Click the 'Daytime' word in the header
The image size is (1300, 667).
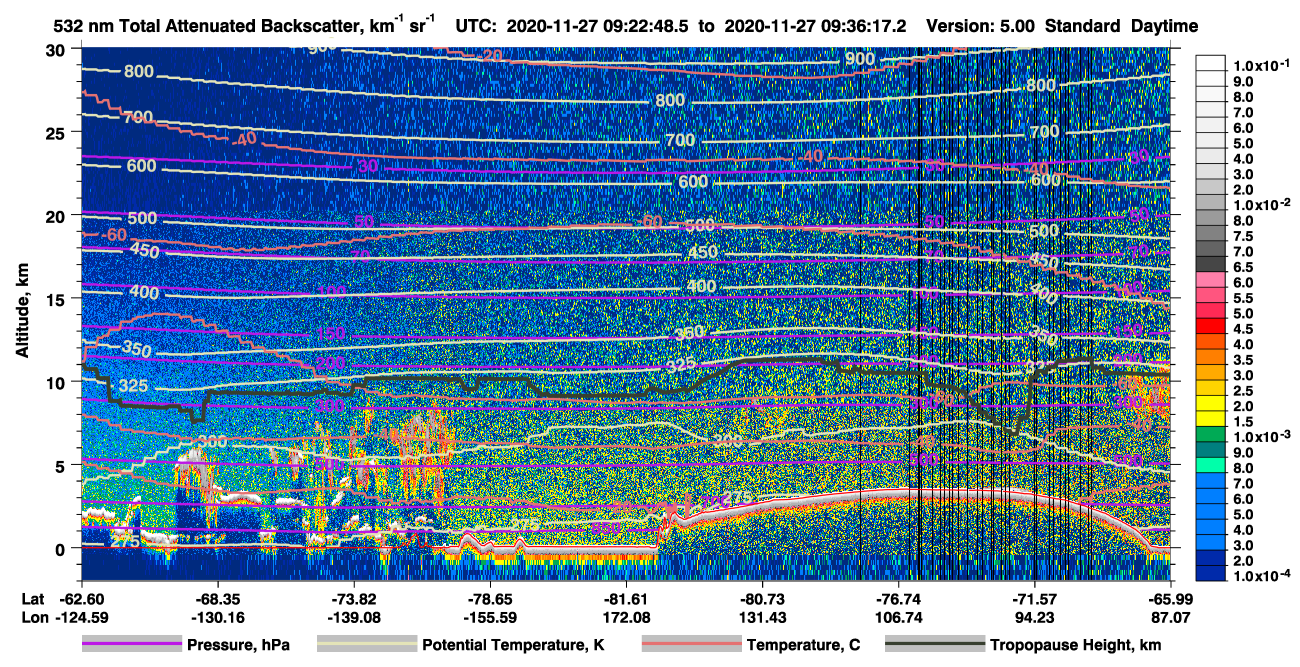(x=1165, y=26)
